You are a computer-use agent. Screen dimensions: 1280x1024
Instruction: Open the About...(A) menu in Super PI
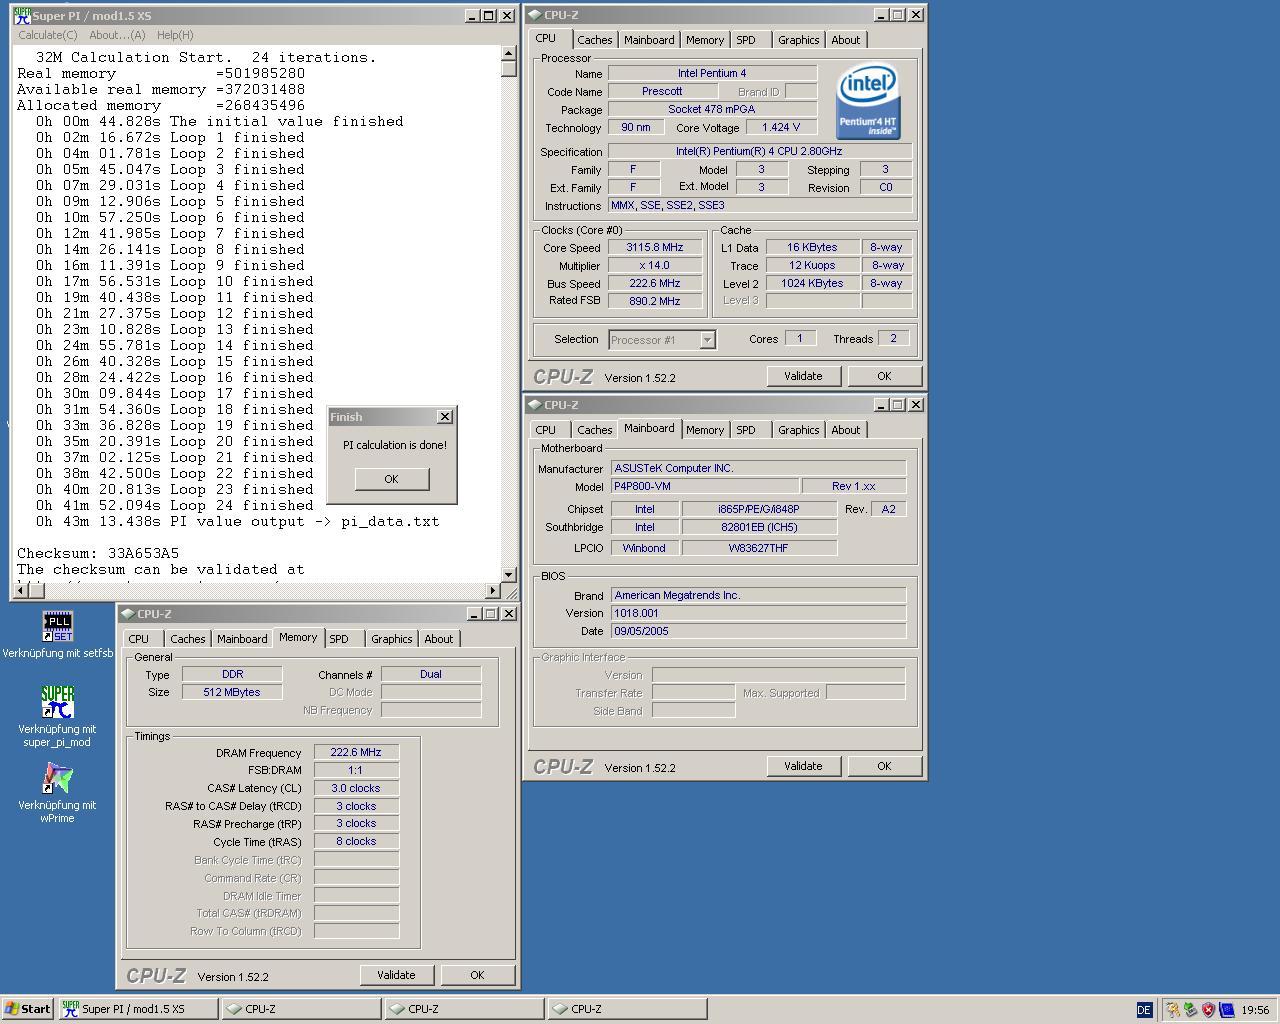pyautogui.click(x=117, y=35)
